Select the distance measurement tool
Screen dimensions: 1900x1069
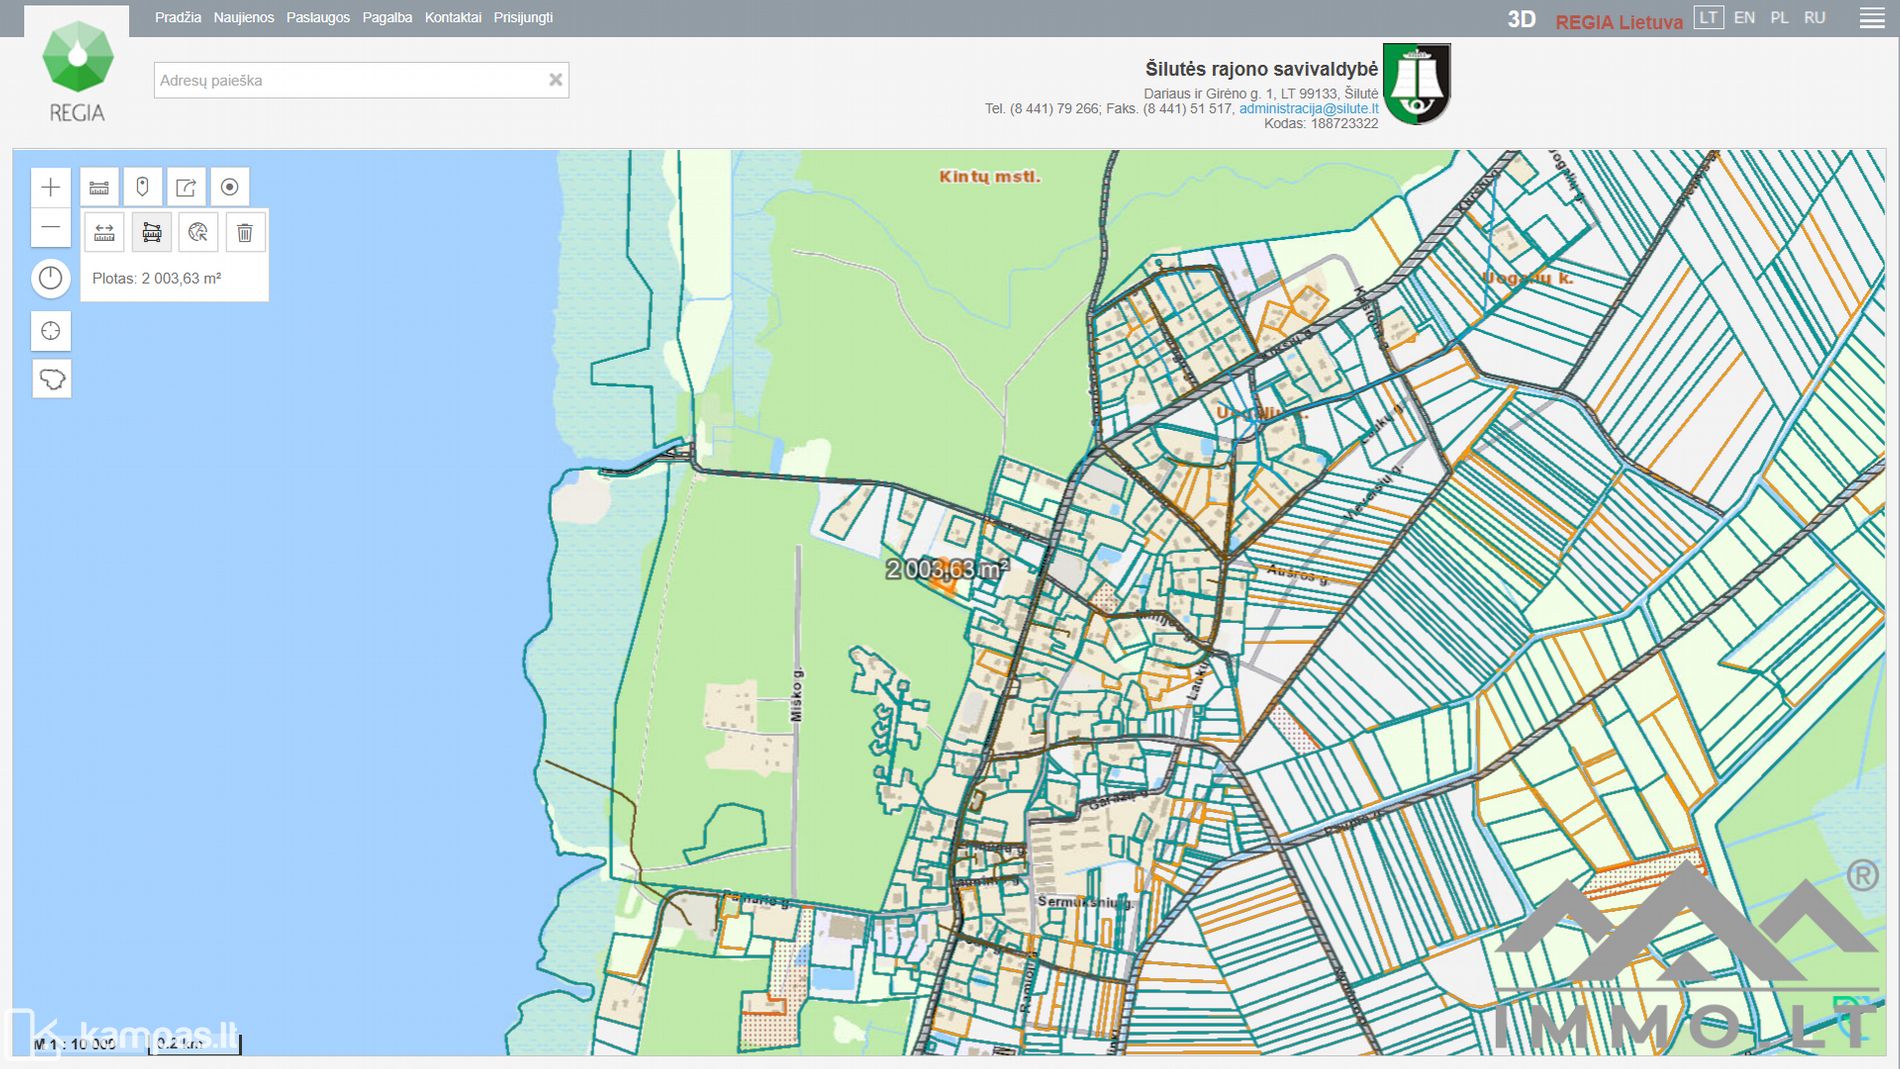(x=104, y=233)
